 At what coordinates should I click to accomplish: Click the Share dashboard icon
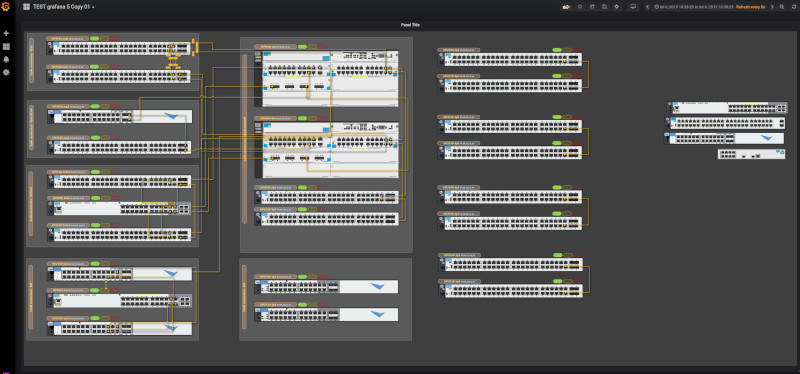pos(592,7)
